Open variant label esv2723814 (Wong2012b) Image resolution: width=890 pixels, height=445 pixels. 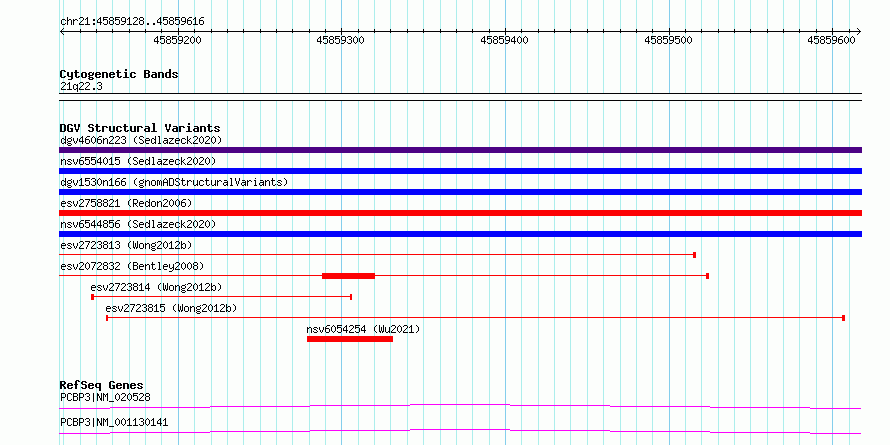click(x=156, y=287)
